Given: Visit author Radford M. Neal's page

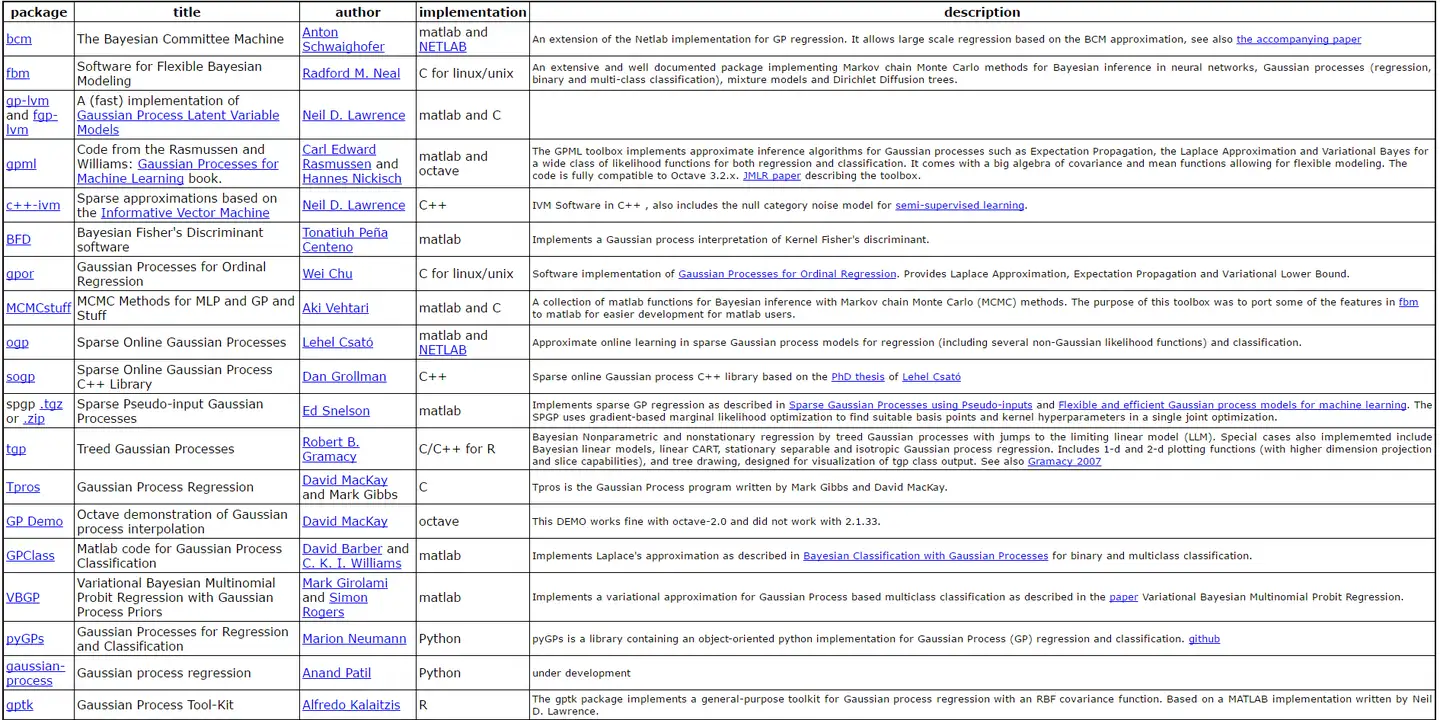Looking at the screenshot, I should click(x=351, y=73).
